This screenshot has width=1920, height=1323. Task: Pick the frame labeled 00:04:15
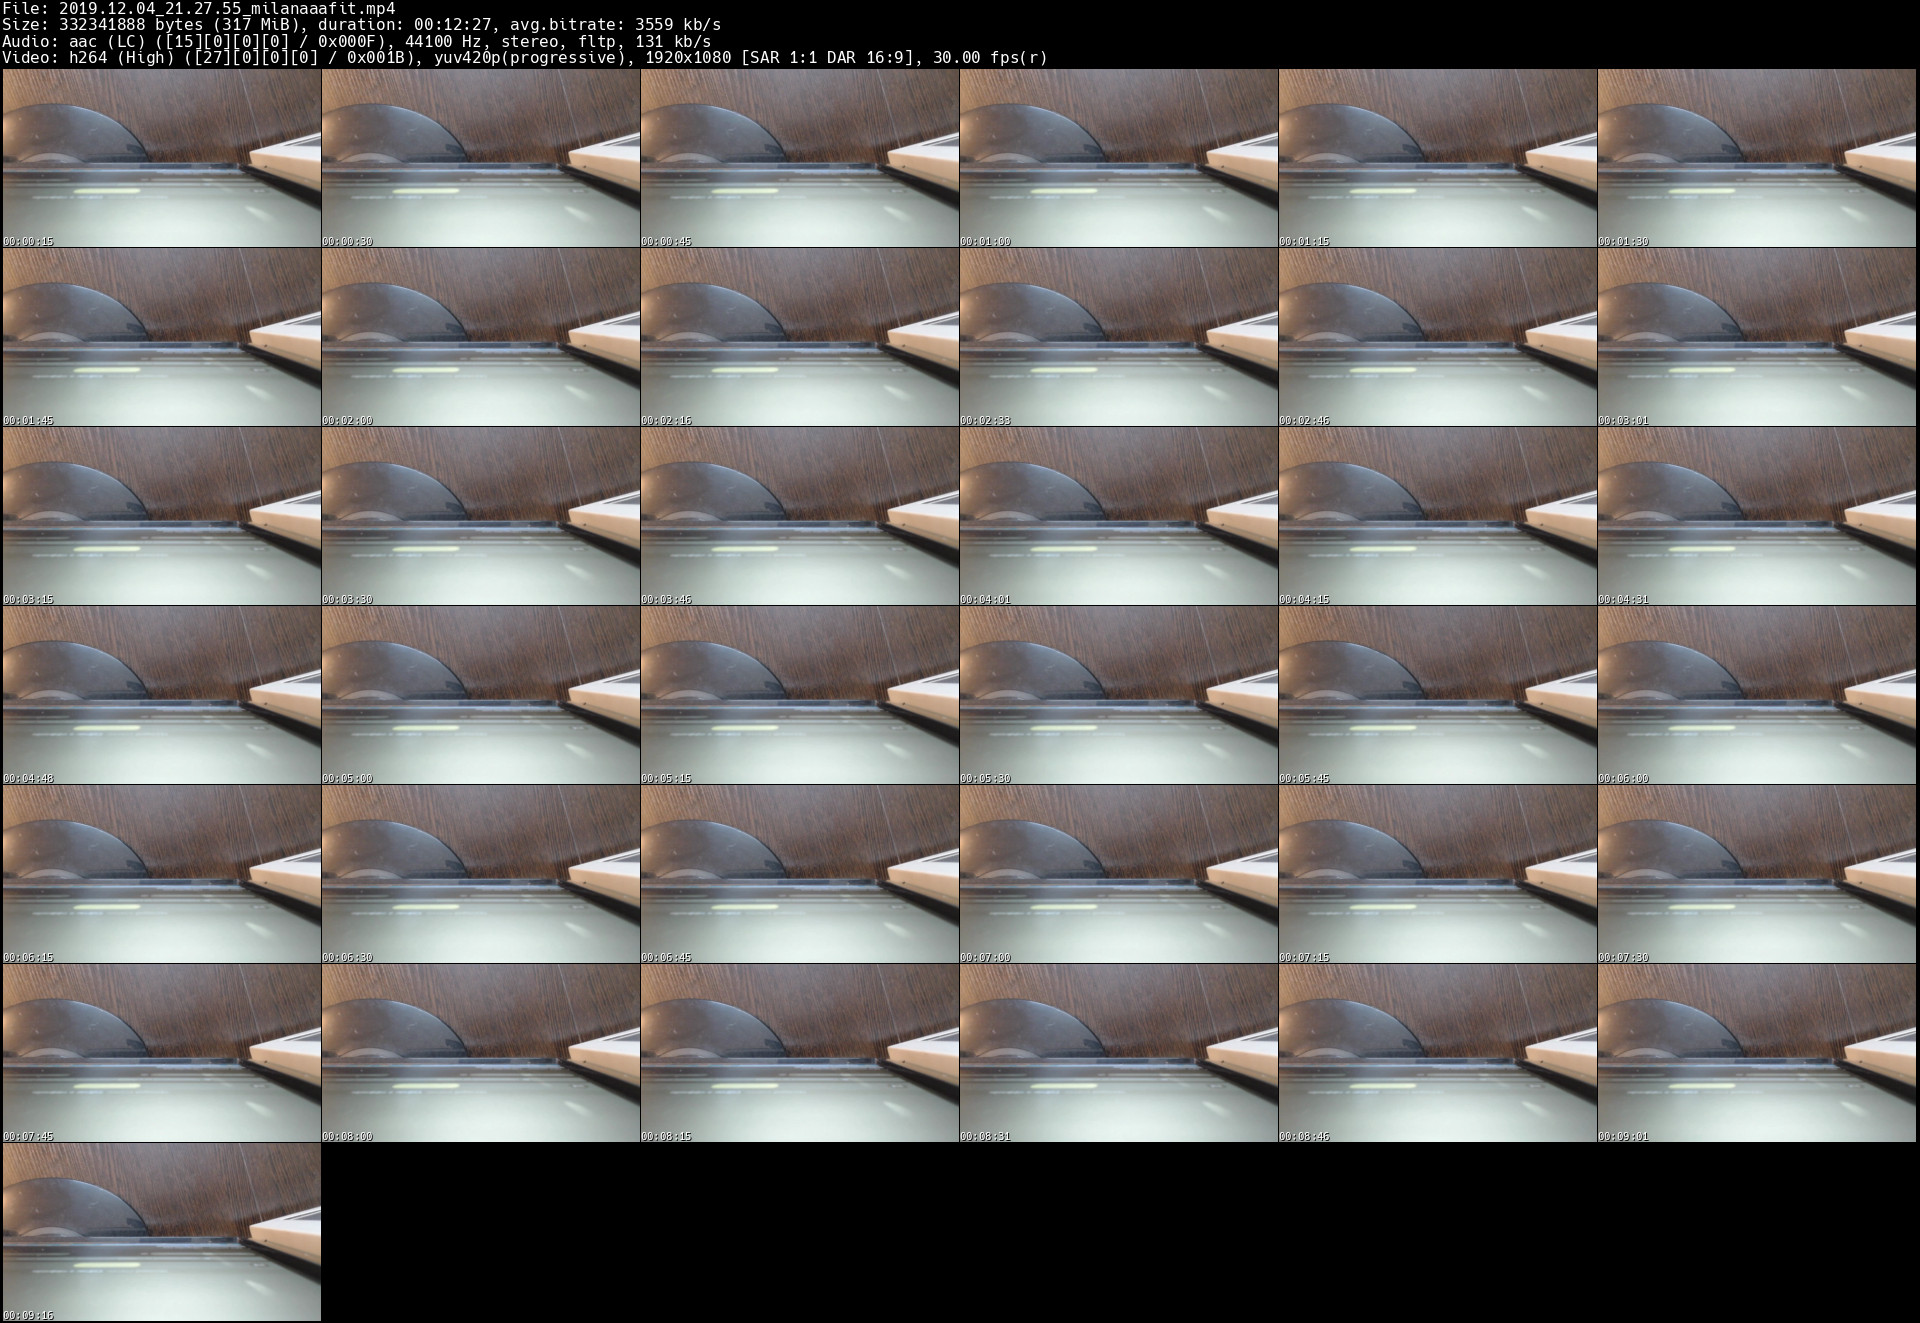[1438, 516]
